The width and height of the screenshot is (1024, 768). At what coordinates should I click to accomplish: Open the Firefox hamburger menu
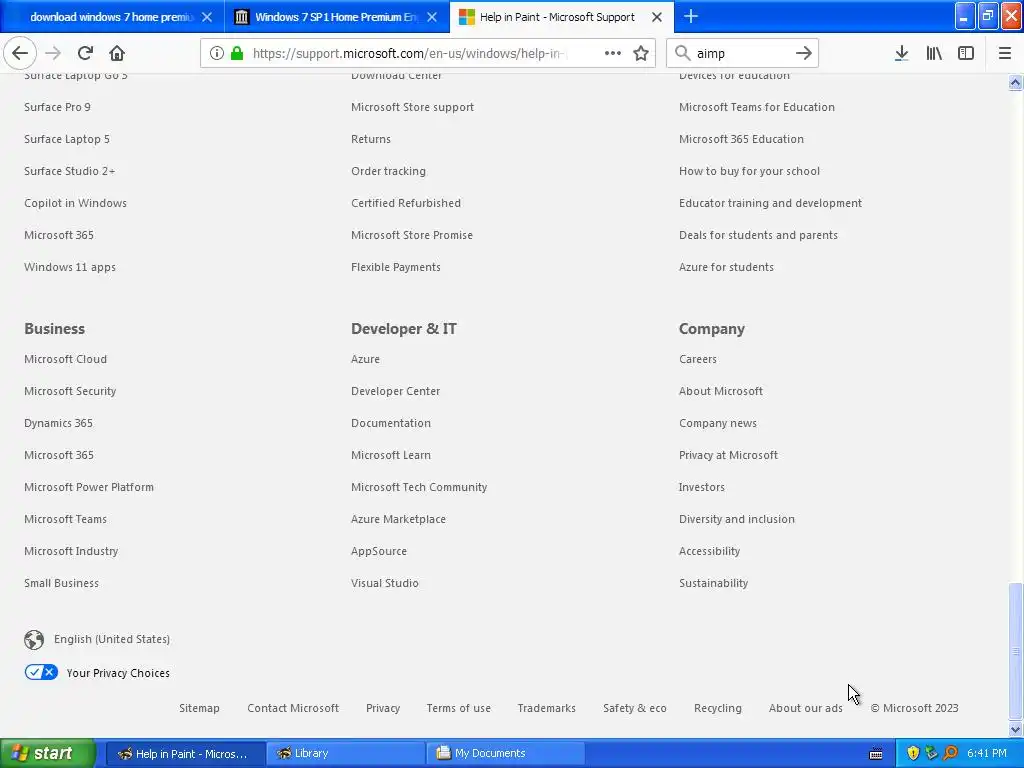[1005, 53]
